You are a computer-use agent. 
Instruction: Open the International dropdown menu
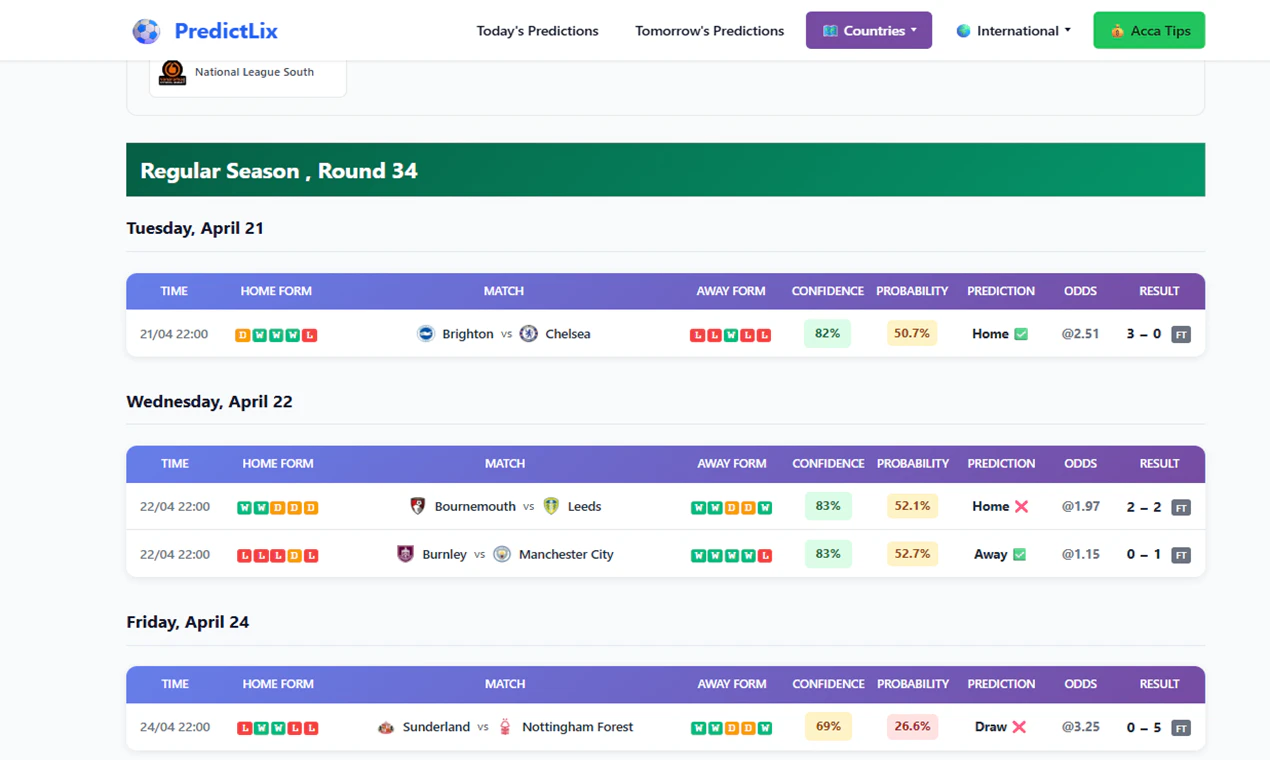pos(1013,31)
